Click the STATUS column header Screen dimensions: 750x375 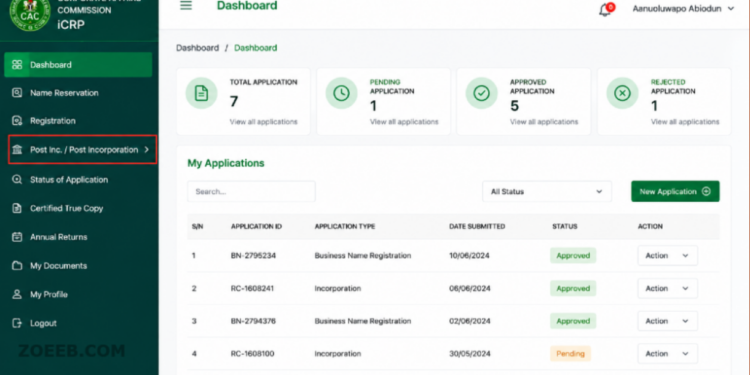564,226
